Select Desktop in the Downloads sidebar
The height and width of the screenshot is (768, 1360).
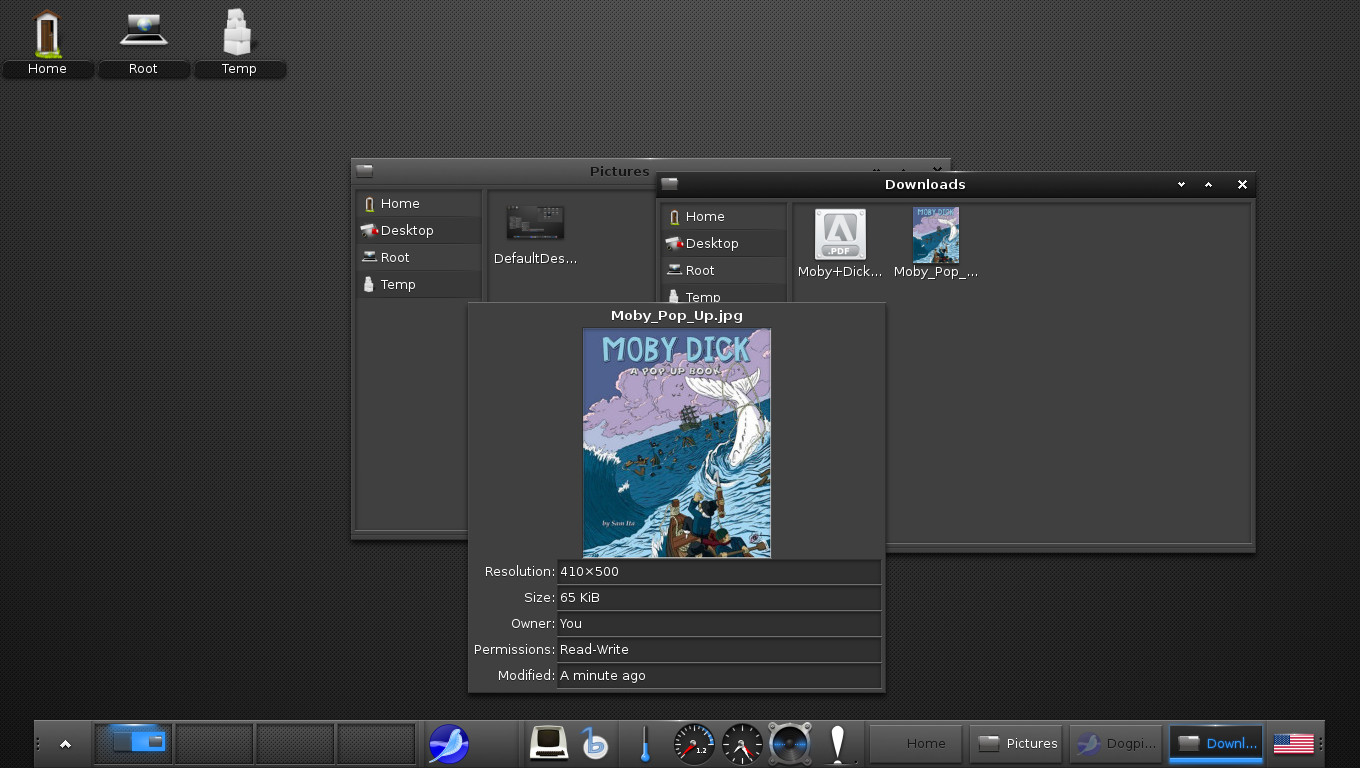coord(712,243)
